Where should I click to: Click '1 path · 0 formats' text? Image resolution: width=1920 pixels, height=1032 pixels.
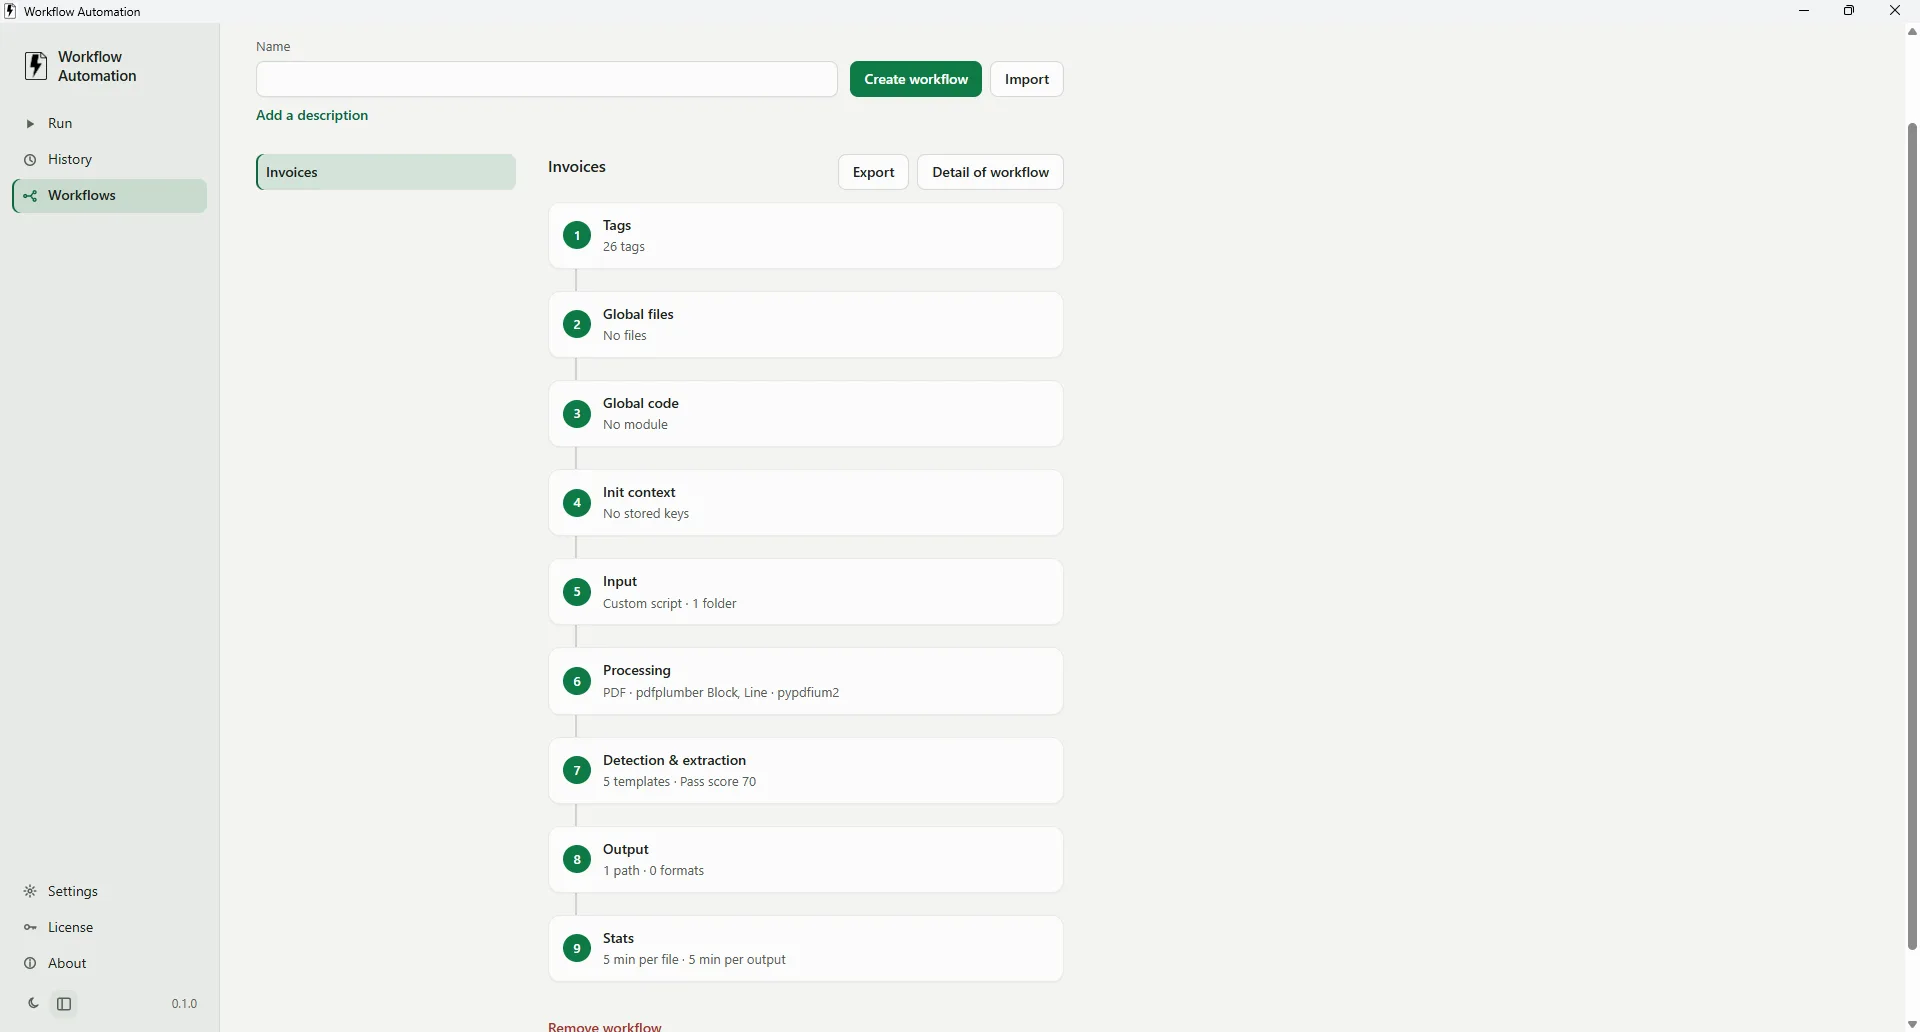(654, 871)
